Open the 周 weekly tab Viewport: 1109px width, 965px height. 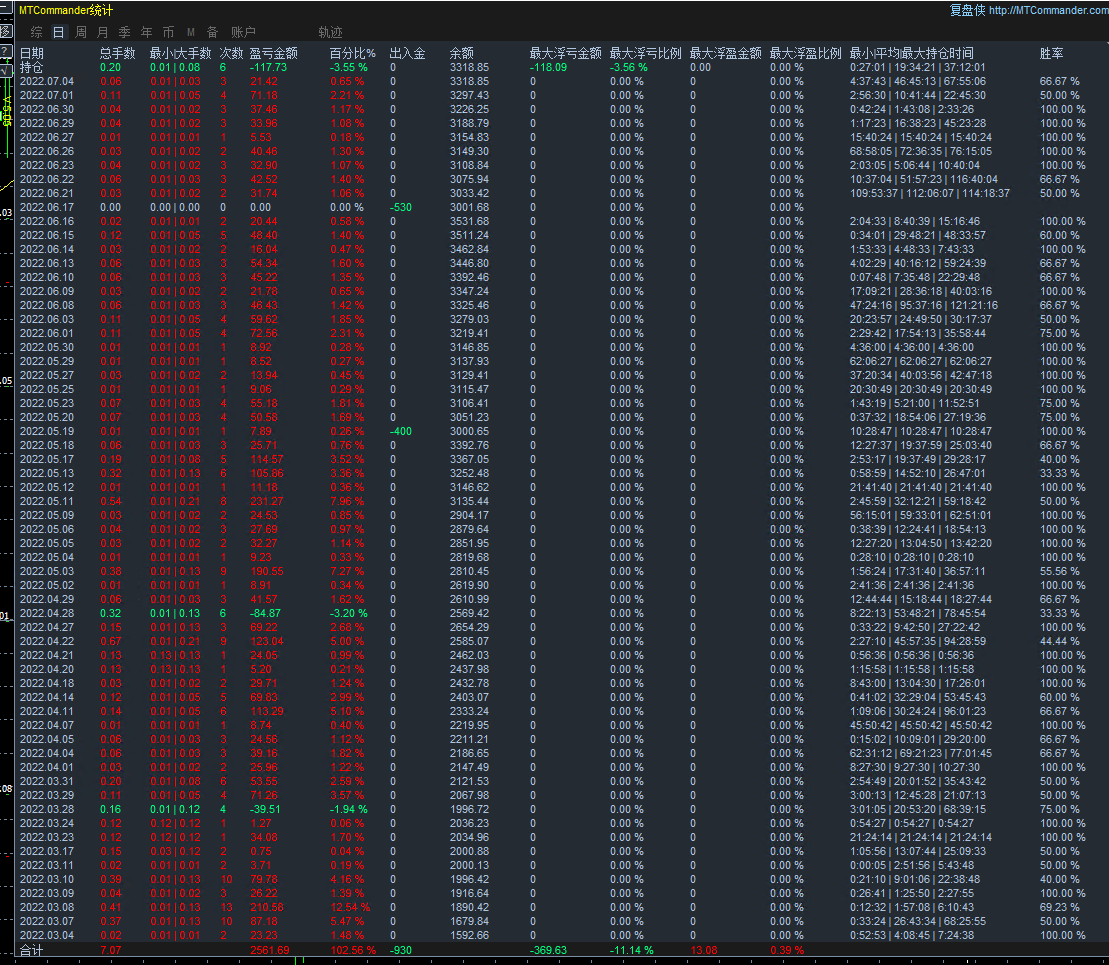(81, 32)
